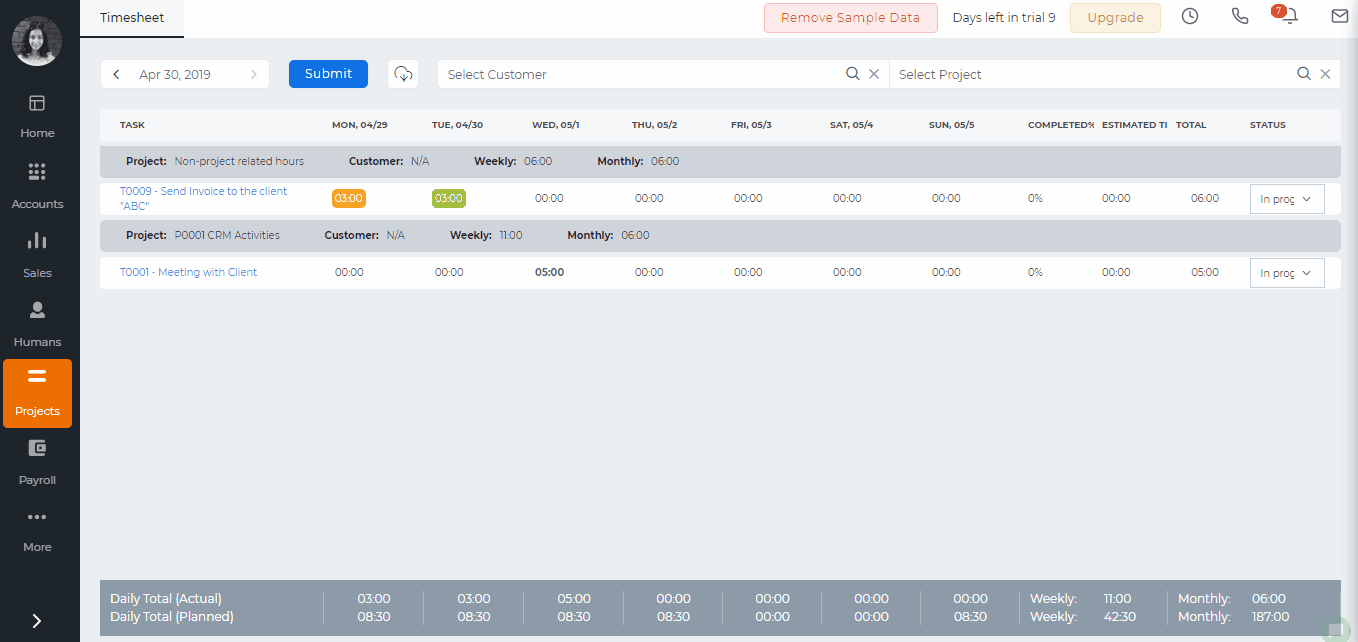1358x642 pixels.
Task: Go to Home in the sidebar
Action: [x=37, y=117]
